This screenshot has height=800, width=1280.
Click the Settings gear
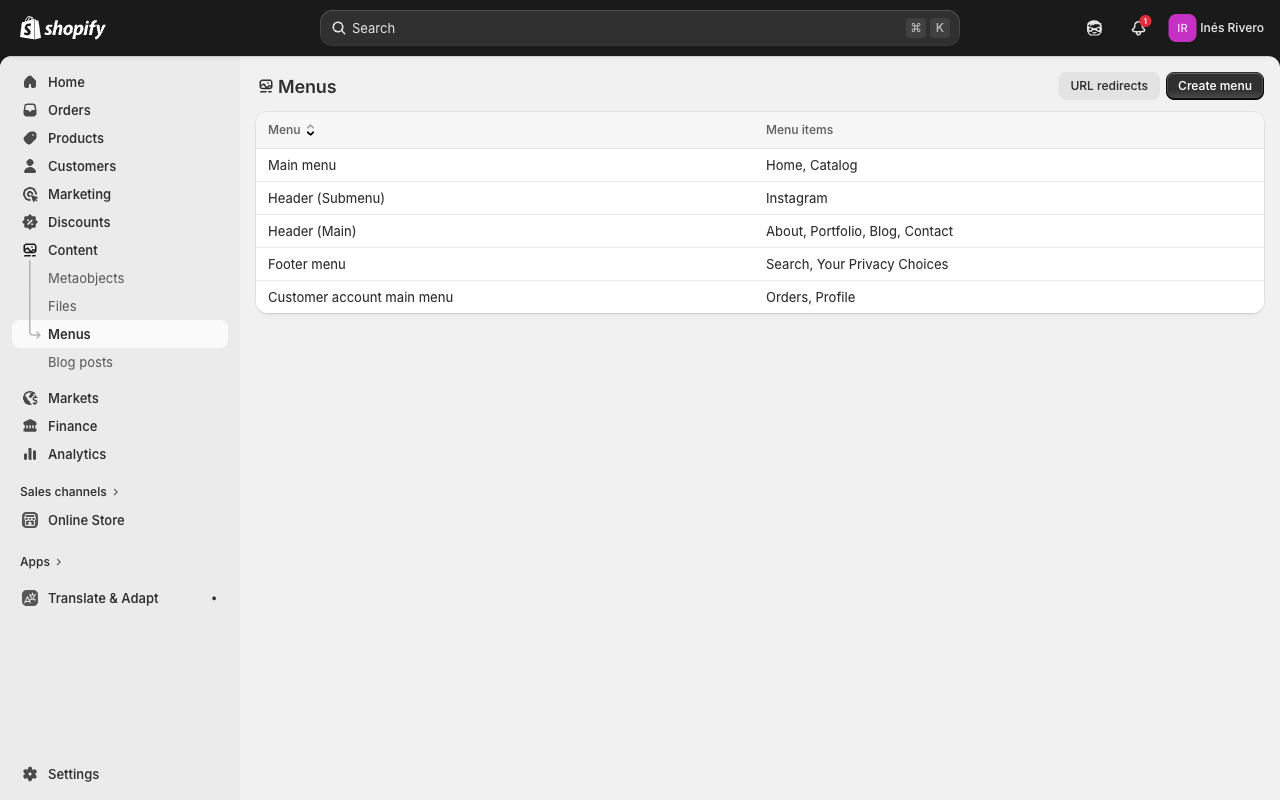30,774
